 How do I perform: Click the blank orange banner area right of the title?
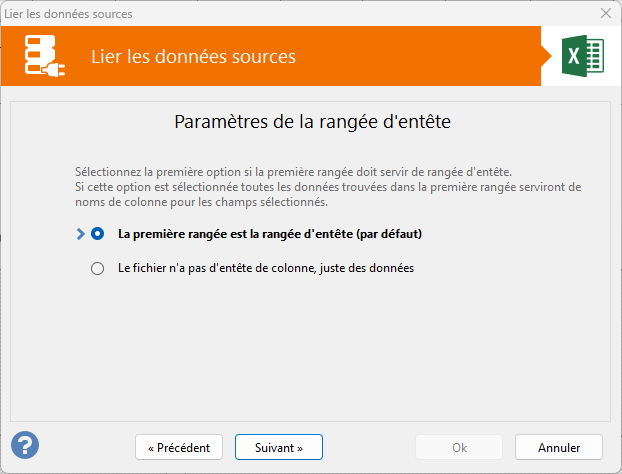pos(420,56)
